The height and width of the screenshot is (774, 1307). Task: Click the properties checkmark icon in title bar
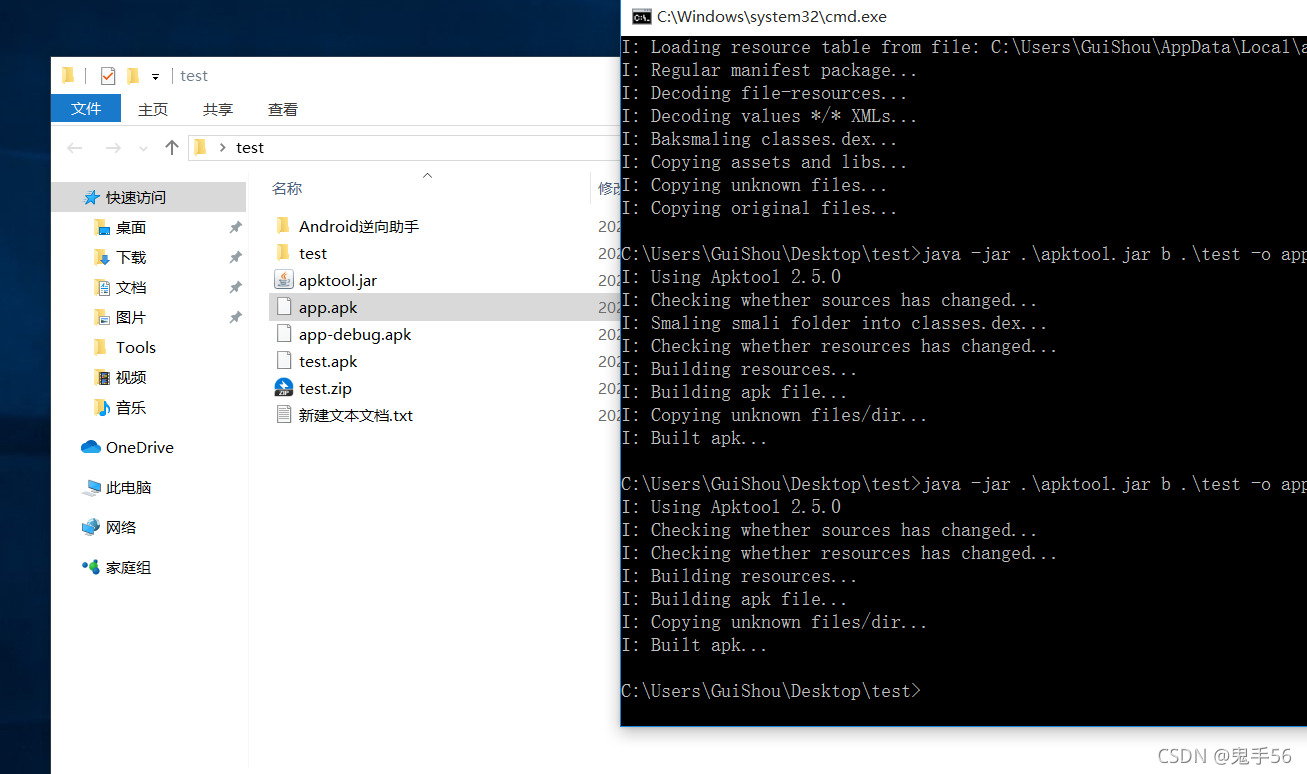point(108,76)
